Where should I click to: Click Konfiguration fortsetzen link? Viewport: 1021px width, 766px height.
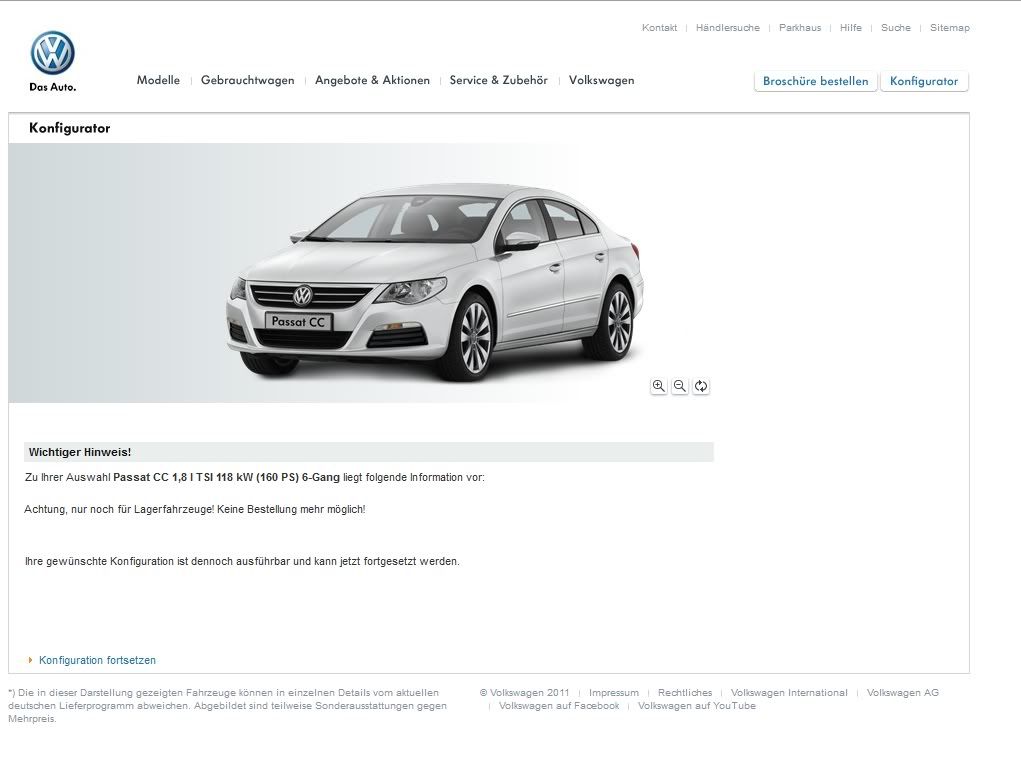click(97, 660)
